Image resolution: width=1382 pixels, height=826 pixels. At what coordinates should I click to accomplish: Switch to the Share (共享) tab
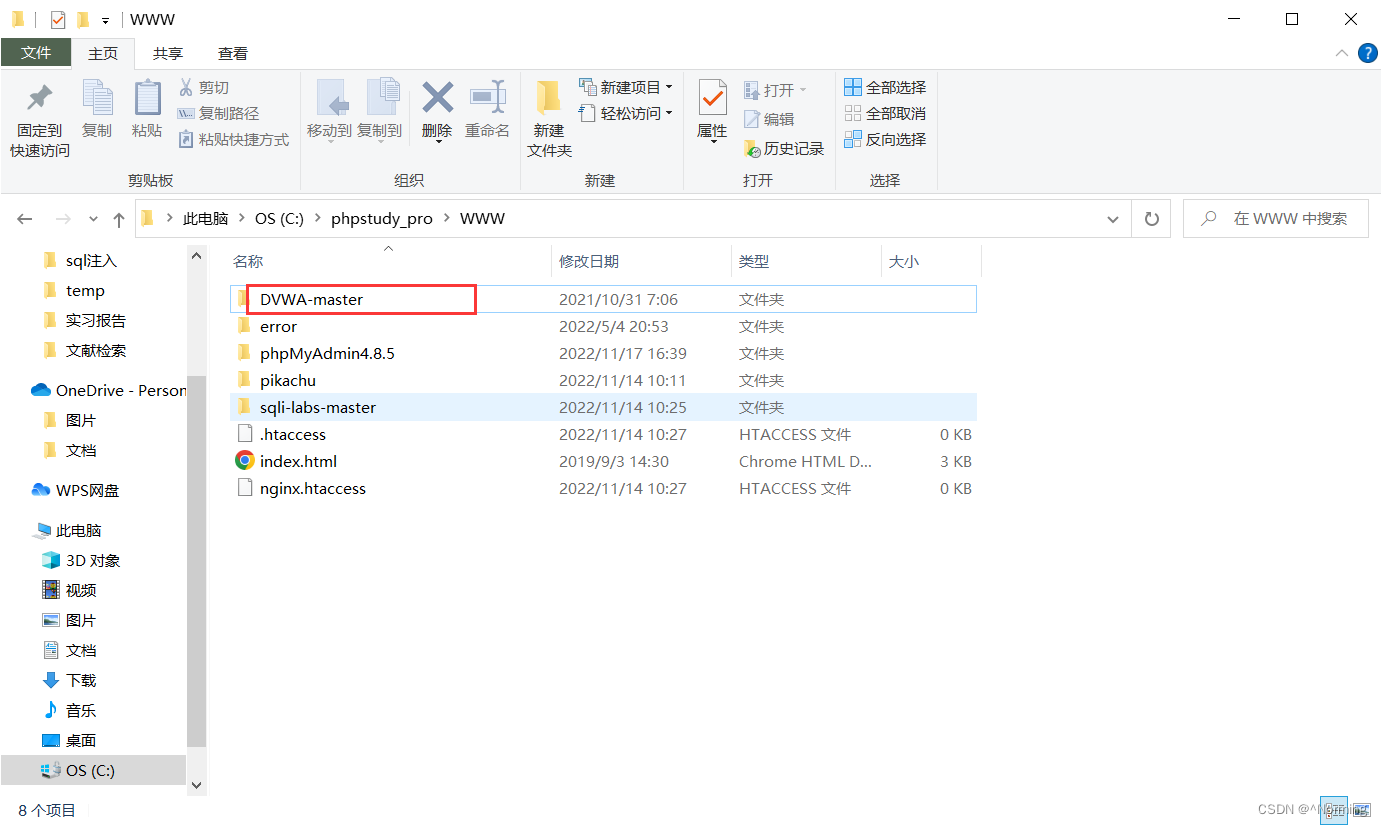tap(168, 53)
